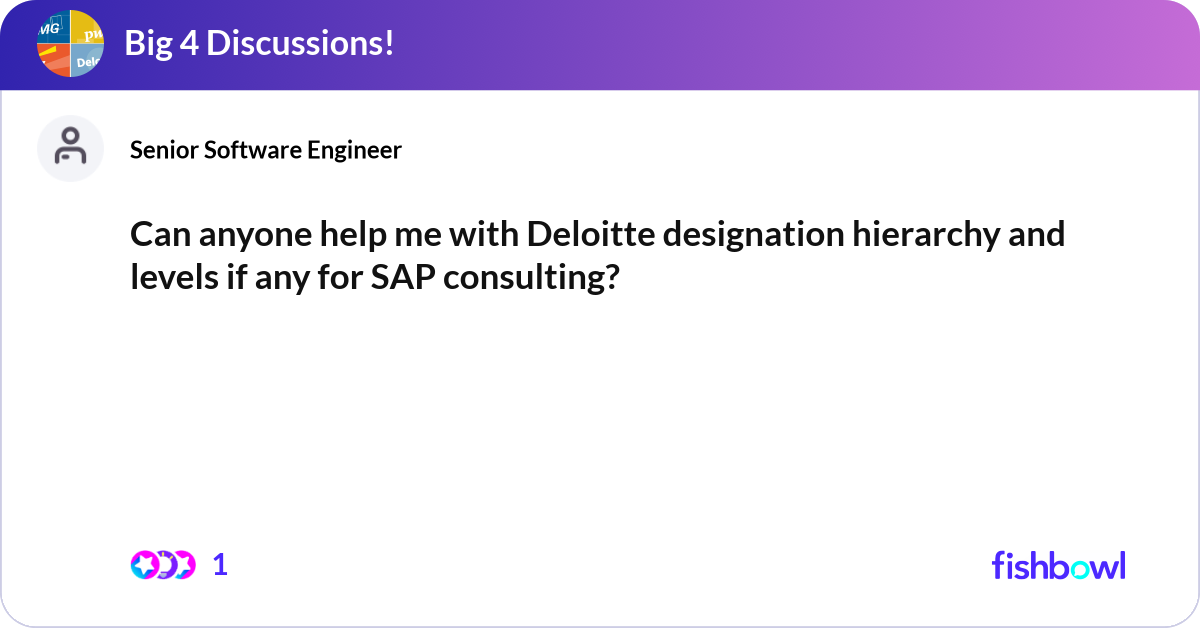
Task: Click the rightmost magenta star reaction icon
Action: [x=185, y=565]
